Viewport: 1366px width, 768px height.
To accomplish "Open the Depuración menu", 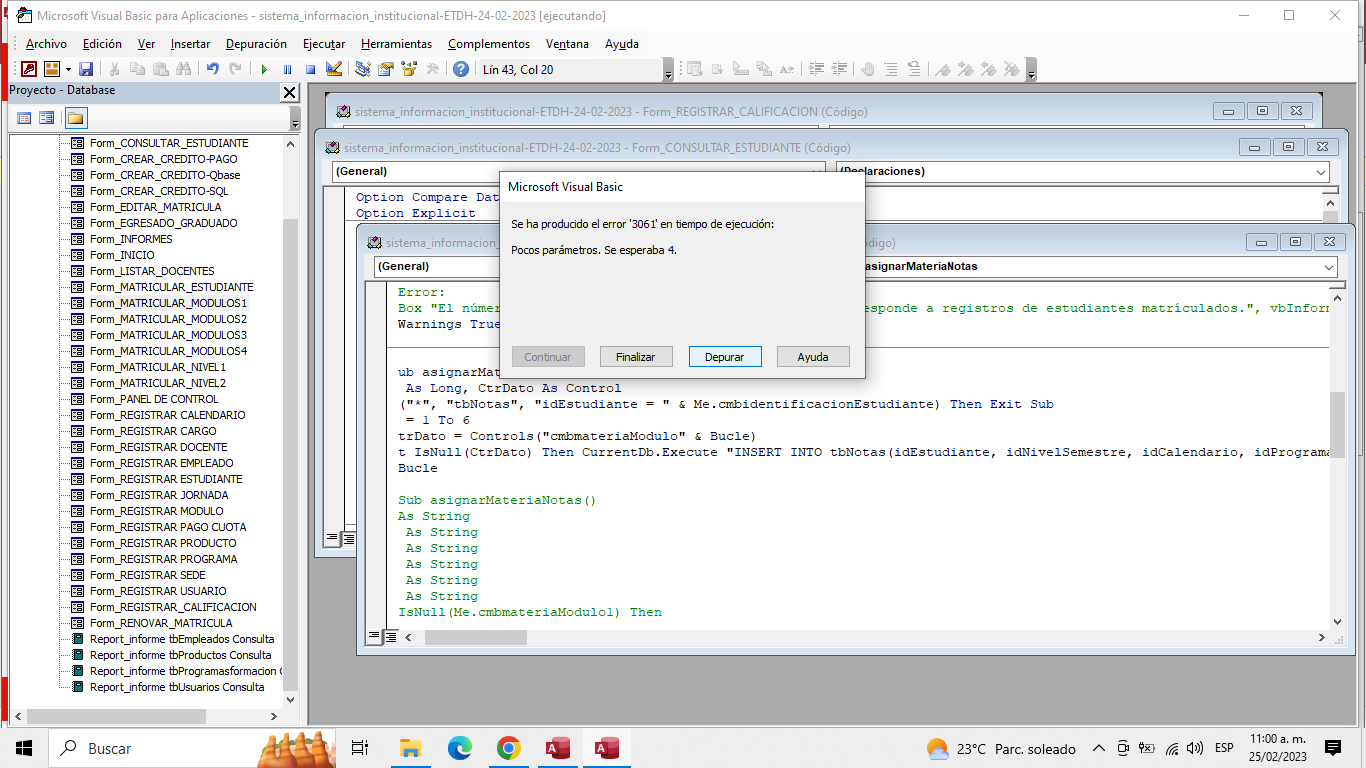I will [256, 44].
